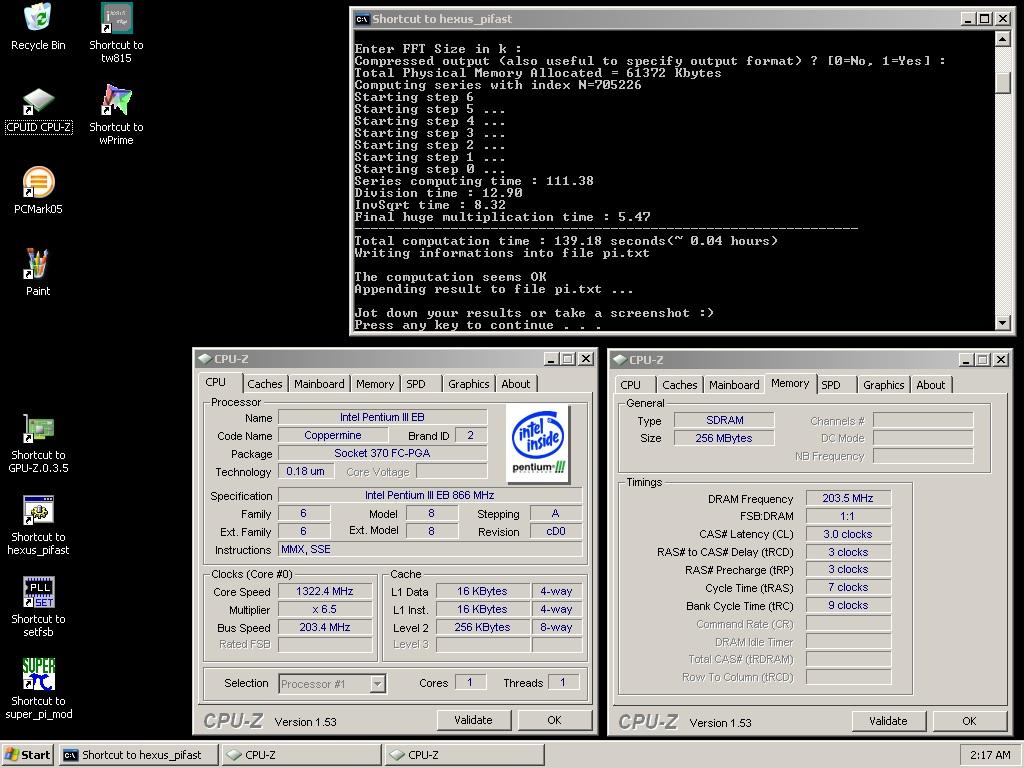Viewport: 1024px width, 768px height.
Task: Click the Specification Intel Pentium III EB 866 MHz
Action: click(x=430, y=496)
